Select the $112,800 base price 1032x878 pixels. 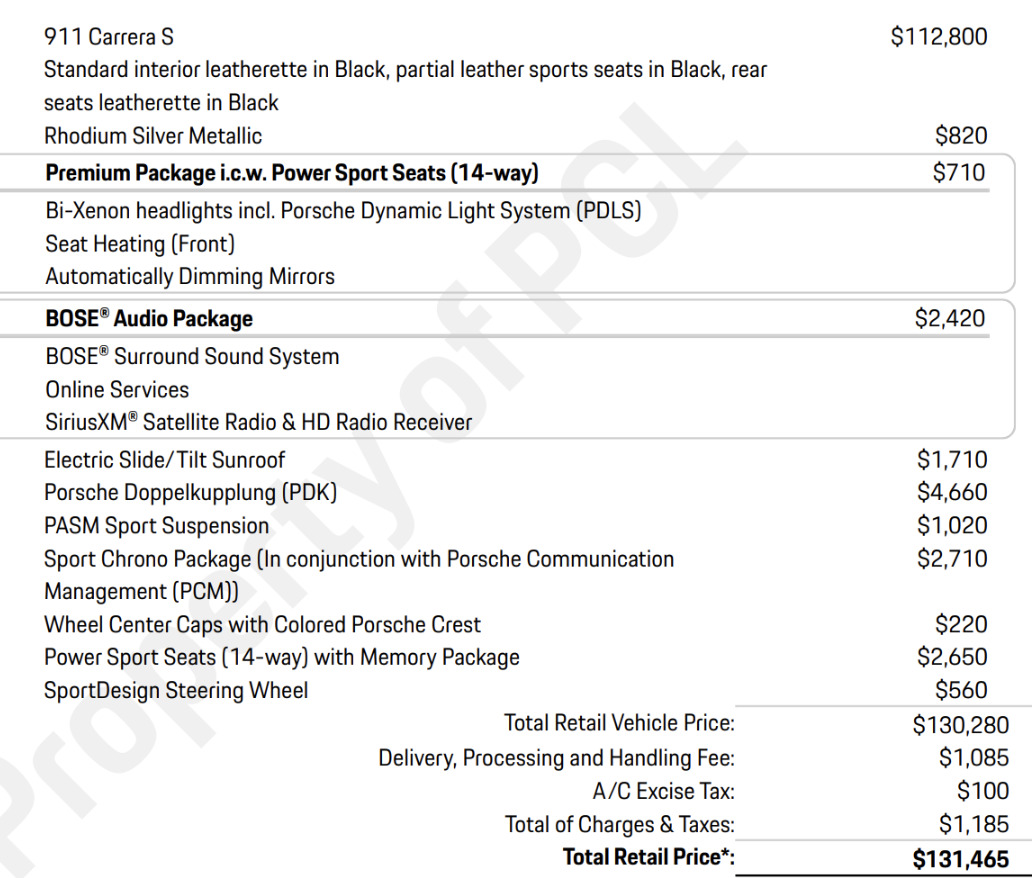(938, 37)
